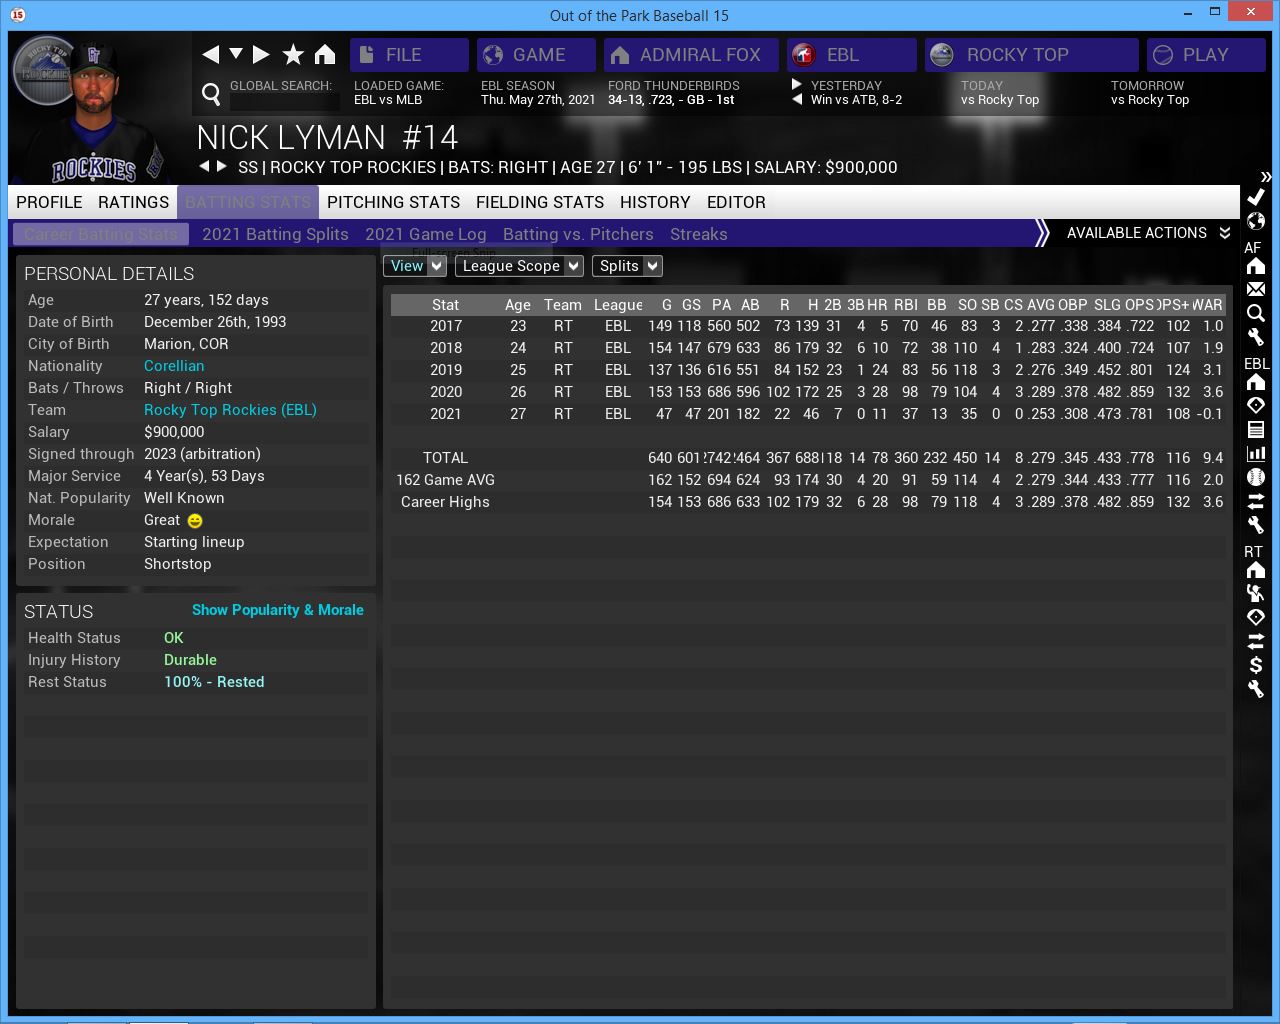1280x1024 pixels.
Task: Open the Splits dropdown
Action: (x=627, y=266)
